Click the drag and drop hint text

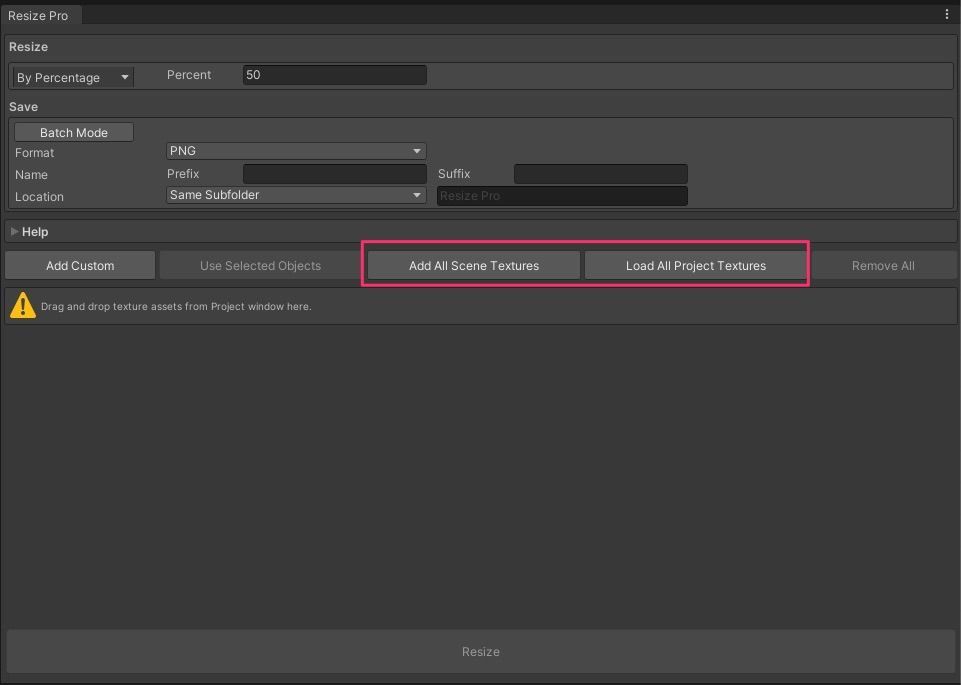[176, 306]
